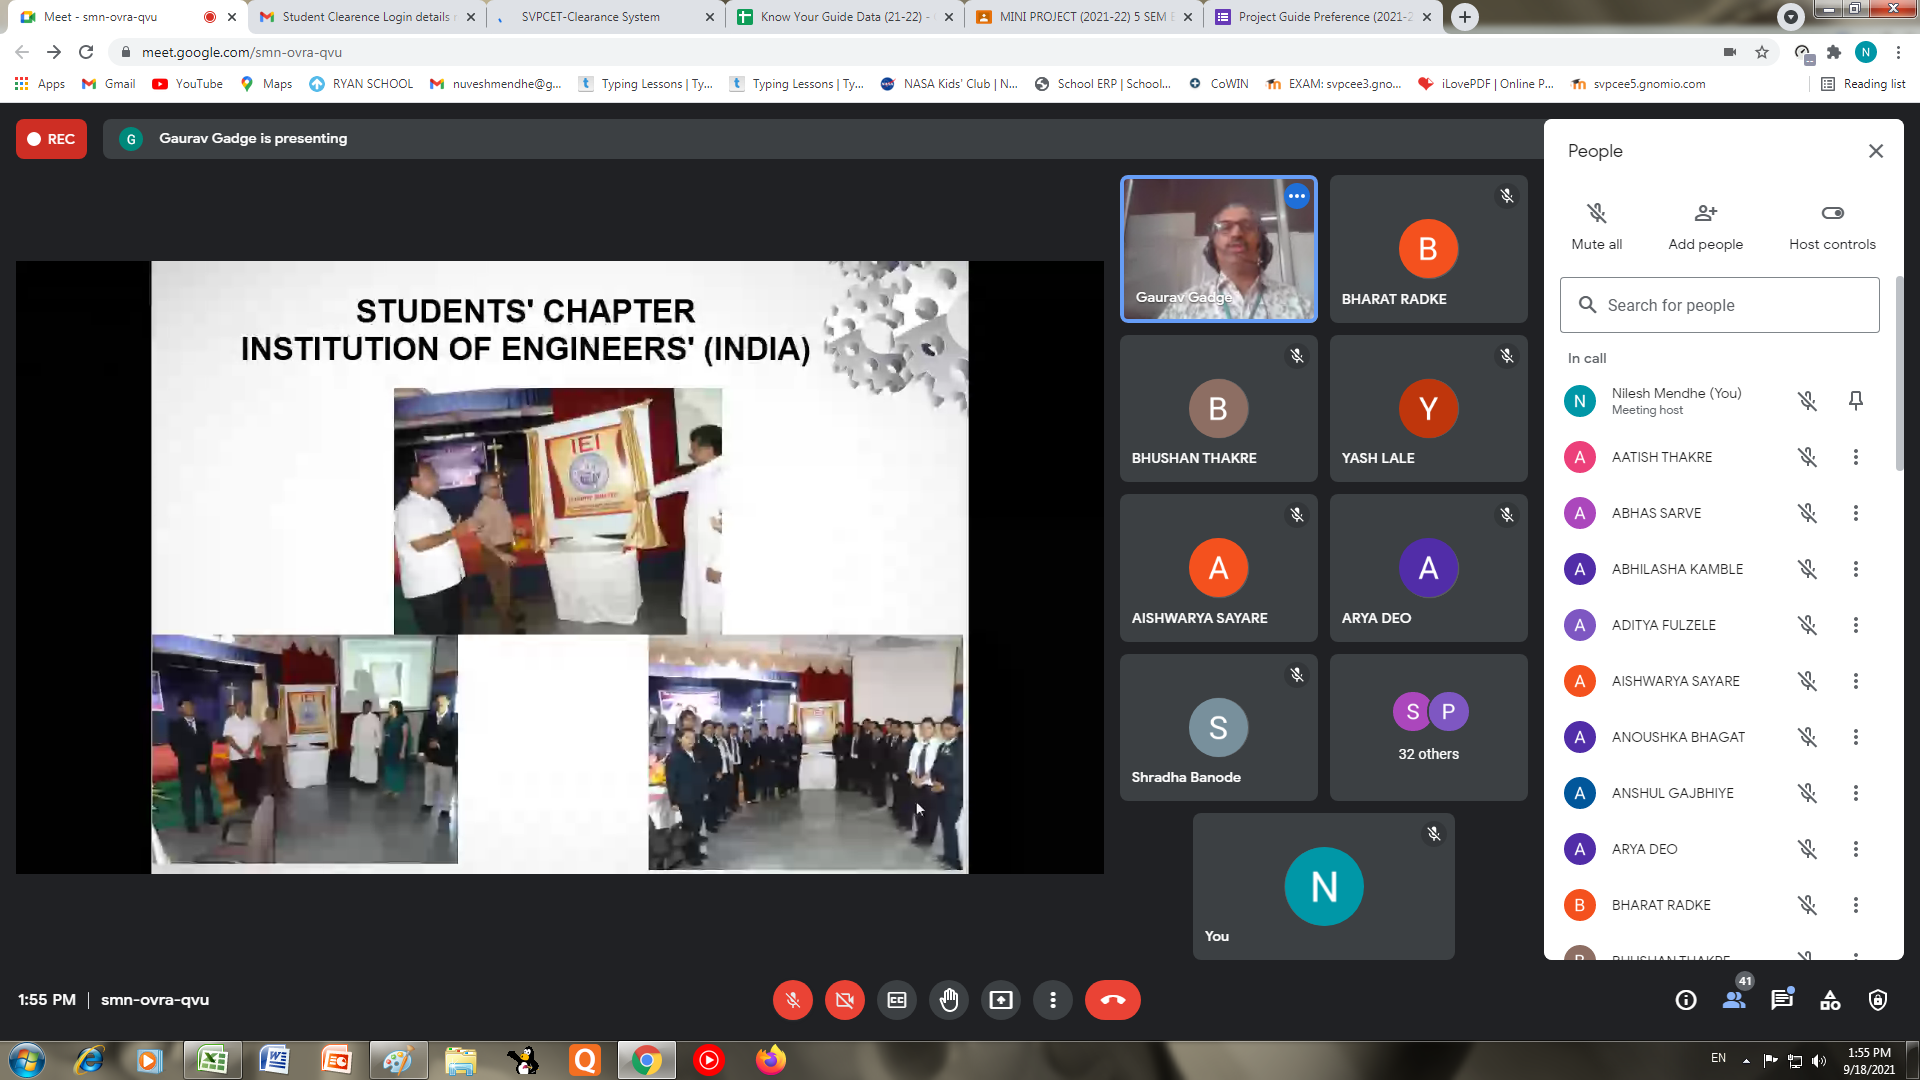The height and width of the screenshot is (1080, 1920).
Task: Open a new browser tab
Action: pos(1464,17)
